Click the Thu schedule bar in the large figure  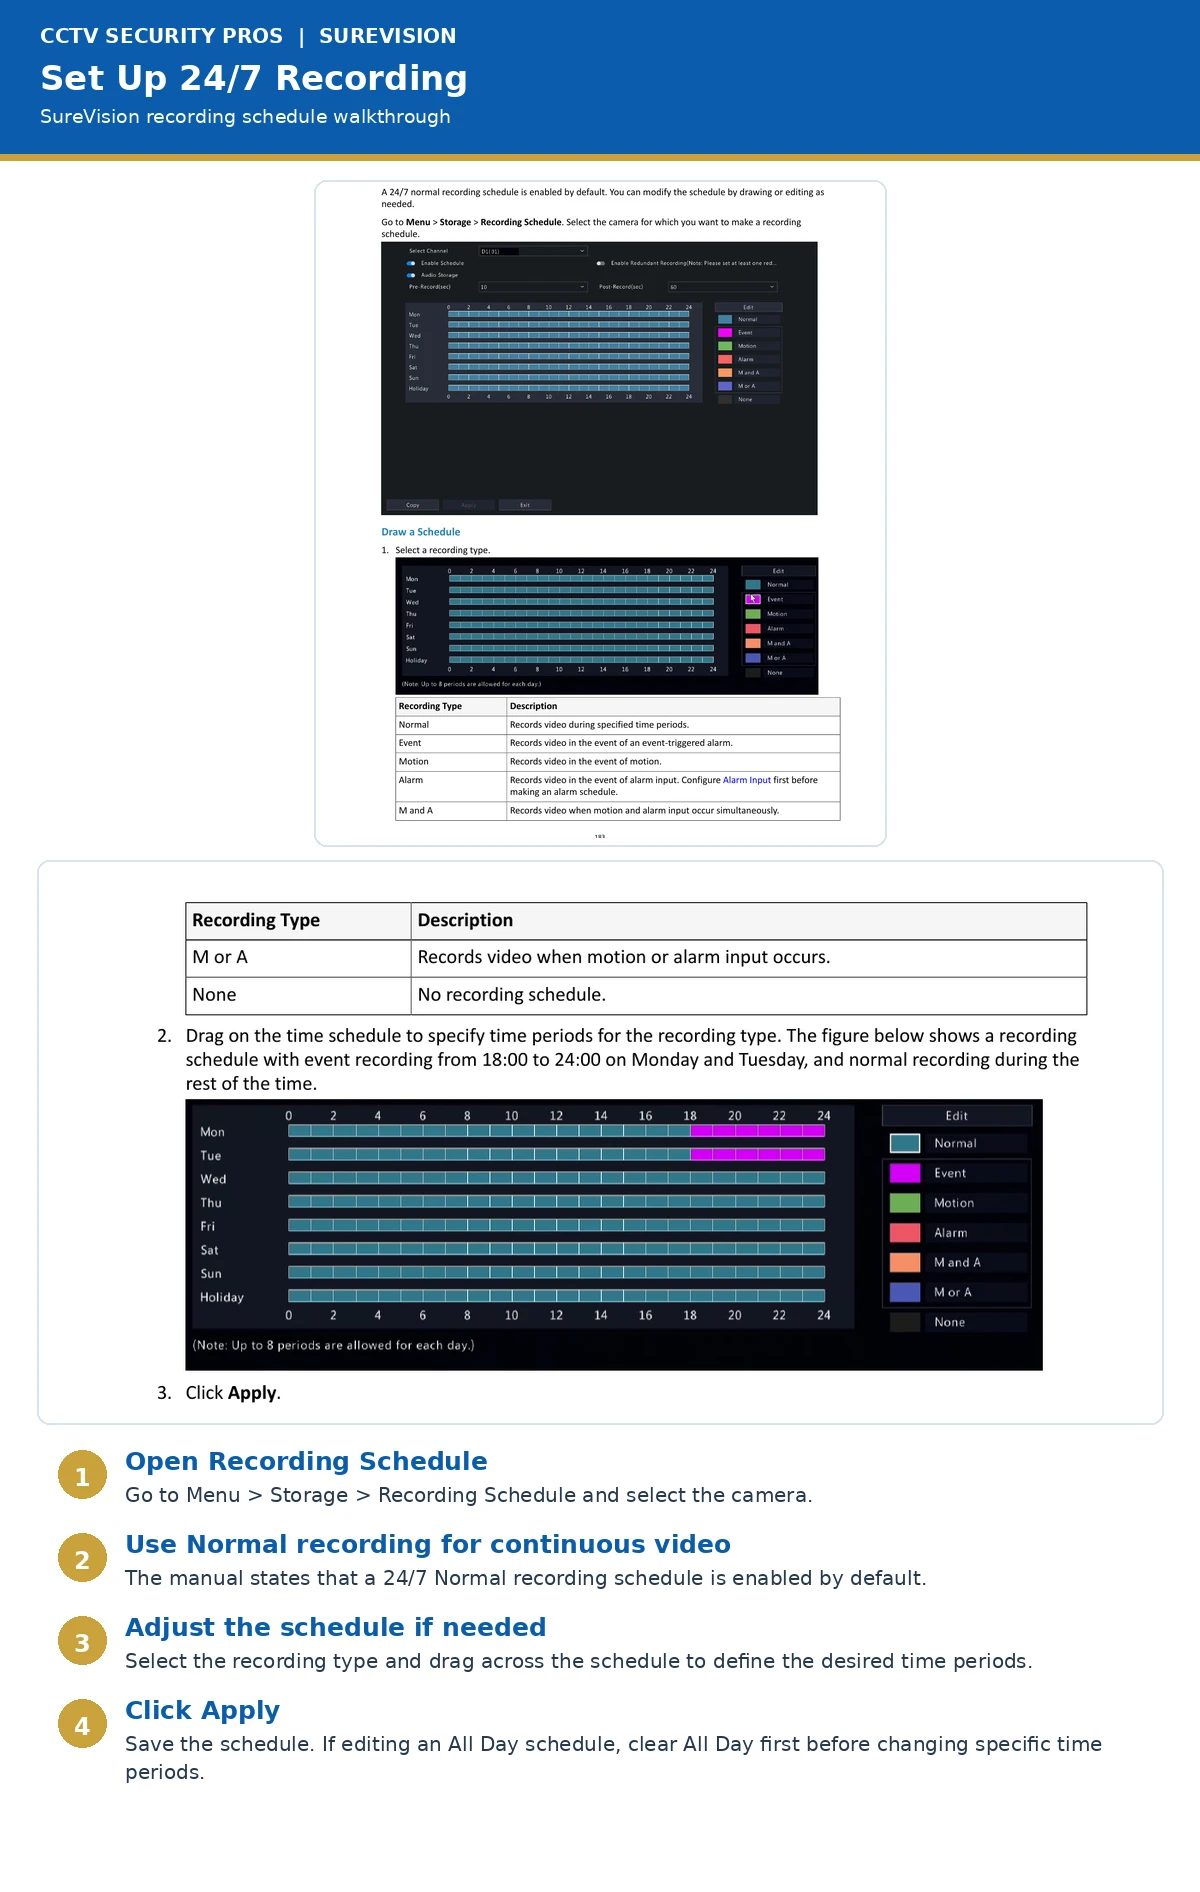[x=556, y=1201]
